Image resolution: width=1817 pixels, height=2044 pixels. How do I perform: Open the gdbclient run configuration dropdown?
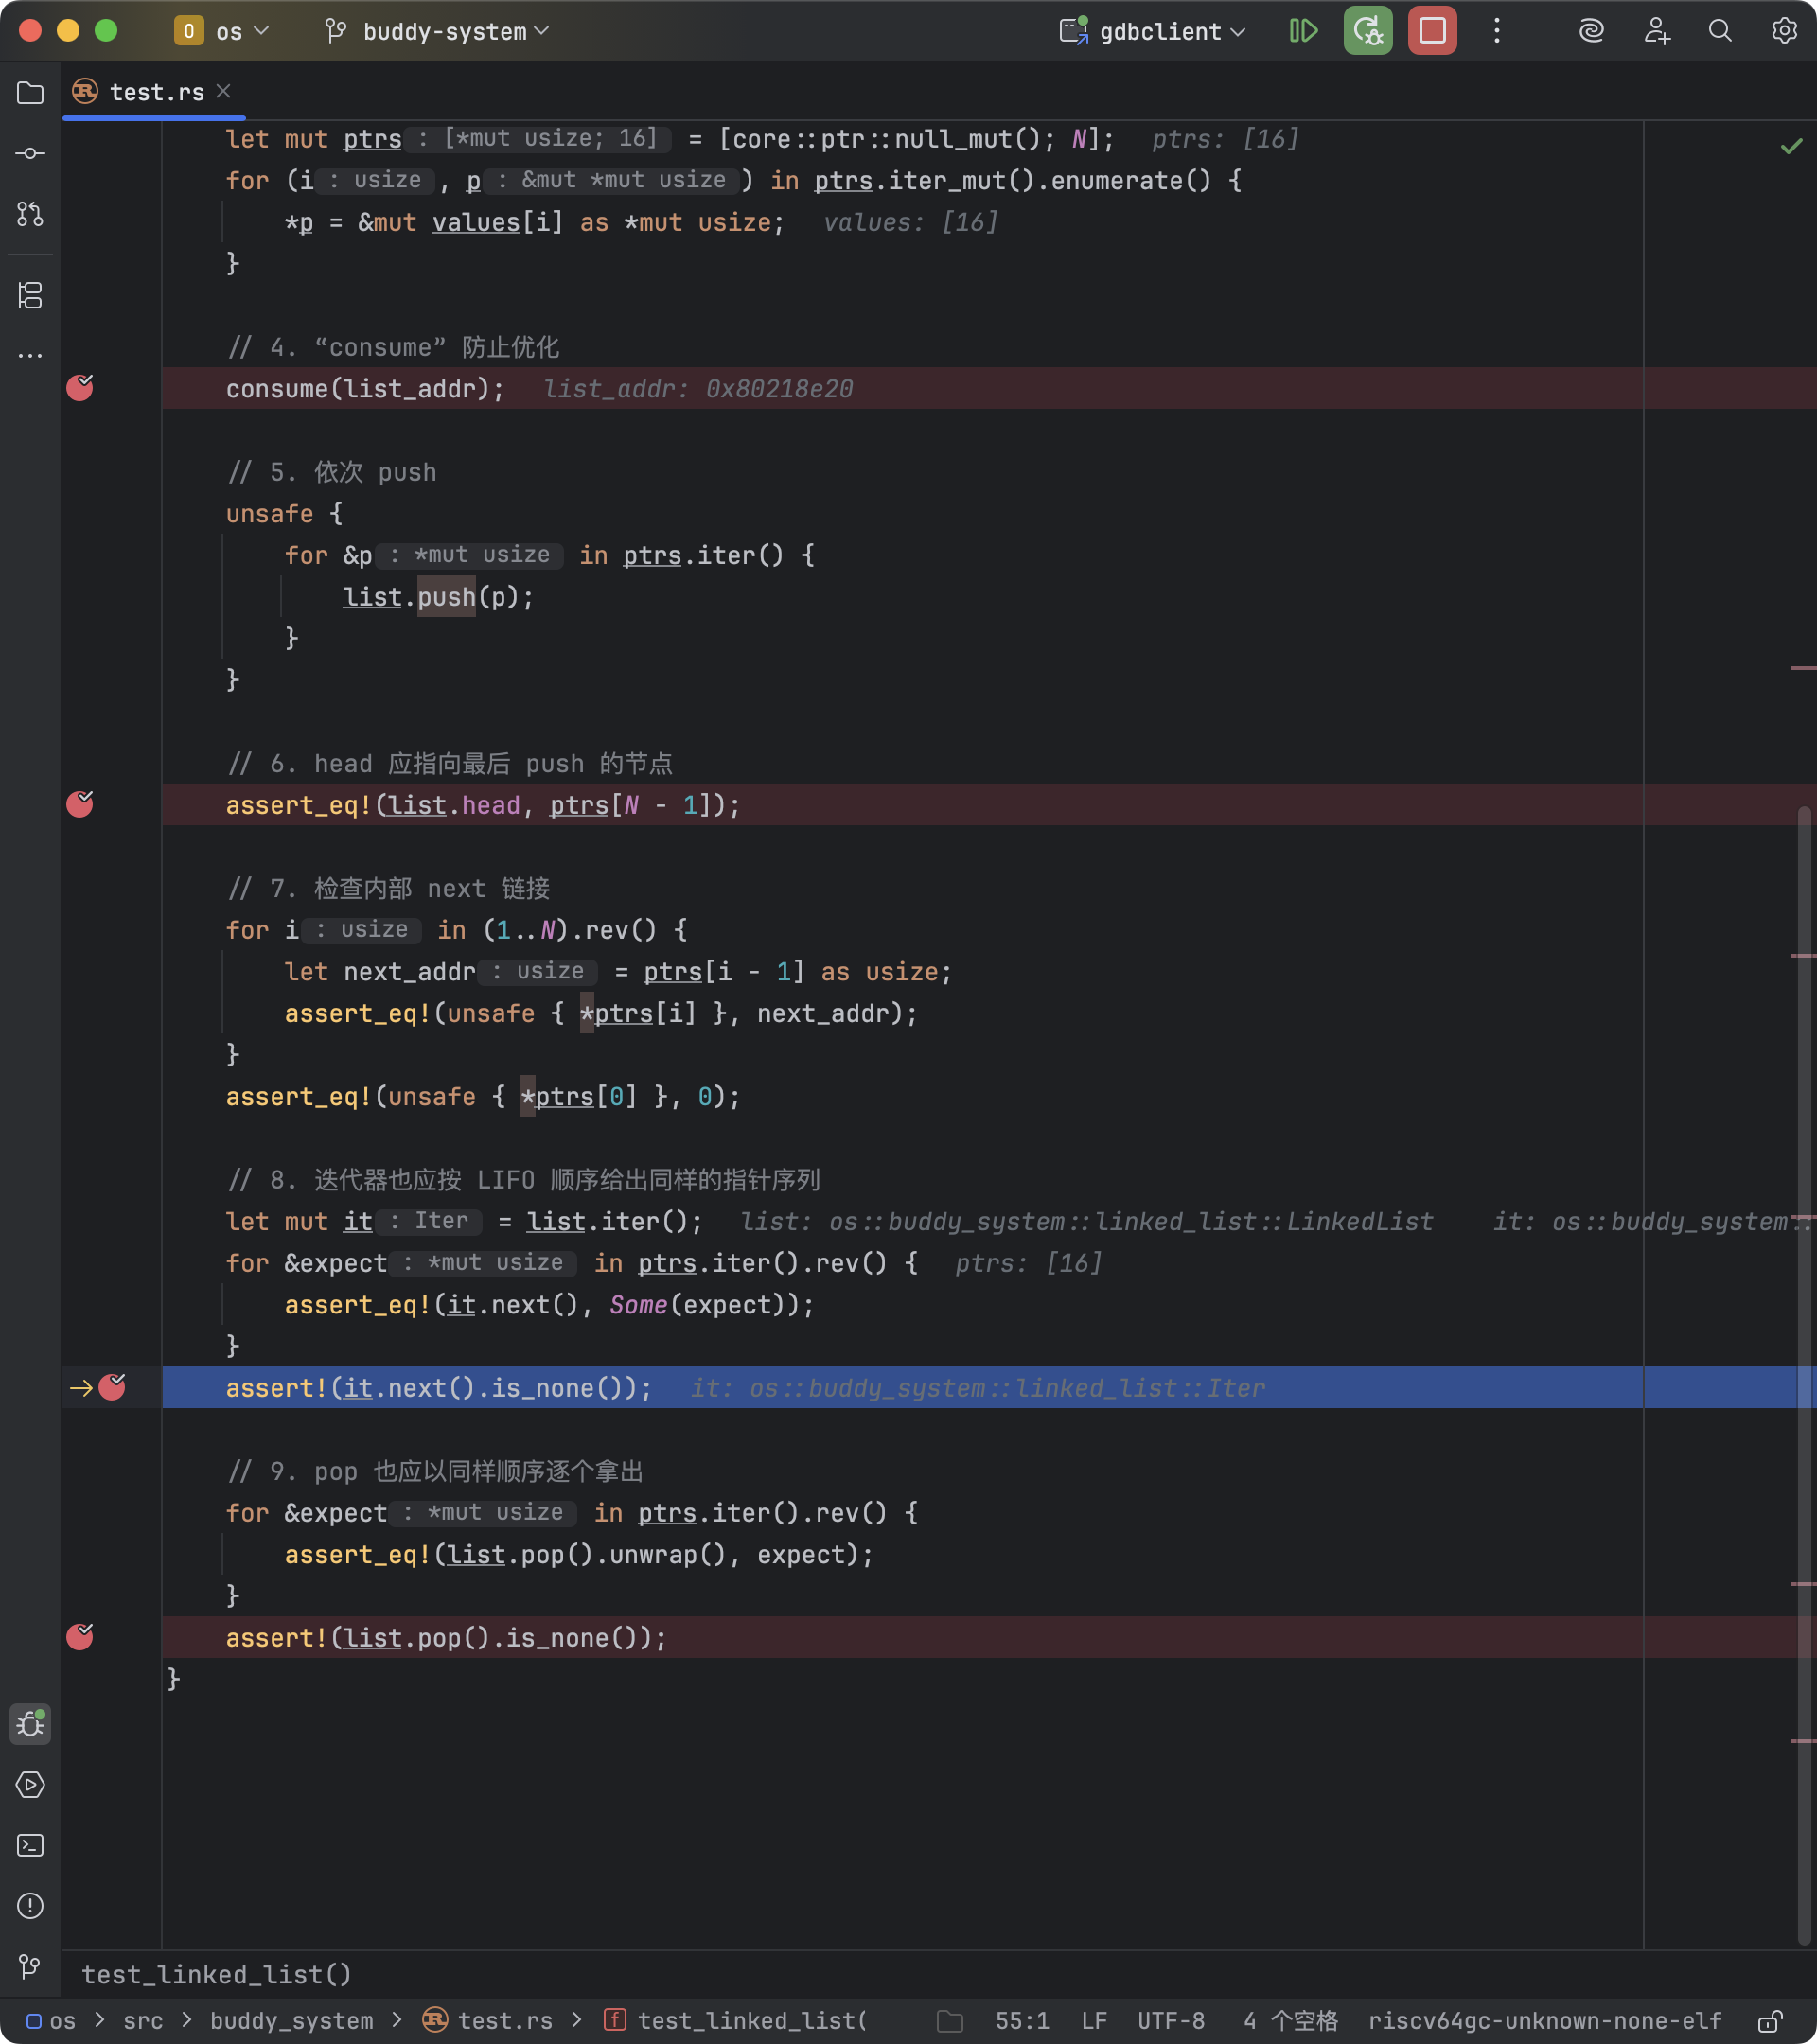[x=1153, y=31]
